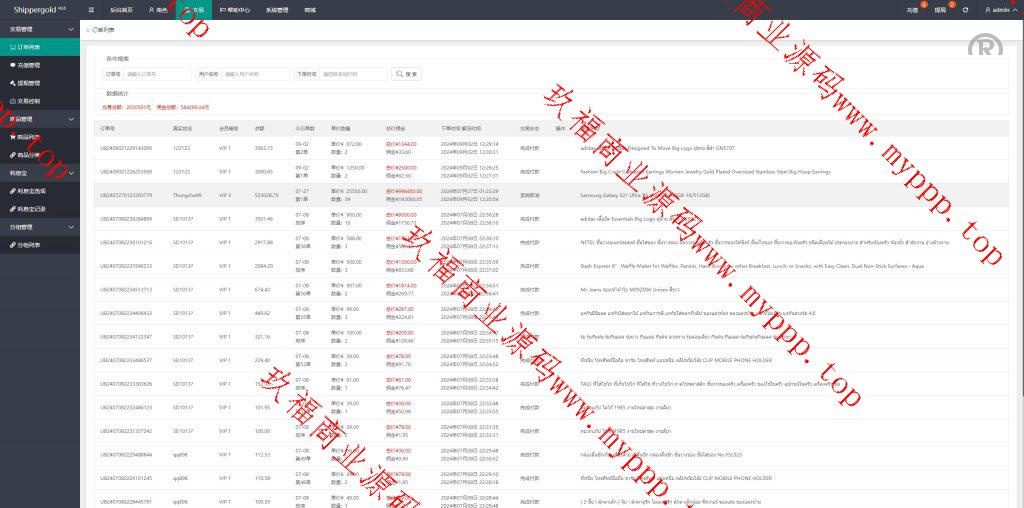Open 提现 notifications with badge
The height and width of the screenshot is (508, 1024).
(x=939, y=9)
